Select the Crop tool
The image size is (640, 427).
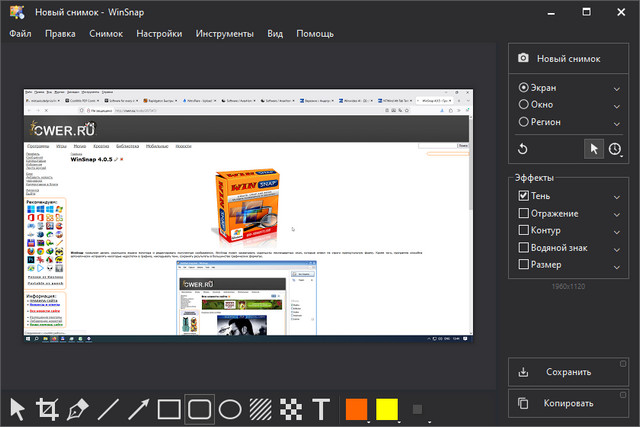[x=47, y=409]
